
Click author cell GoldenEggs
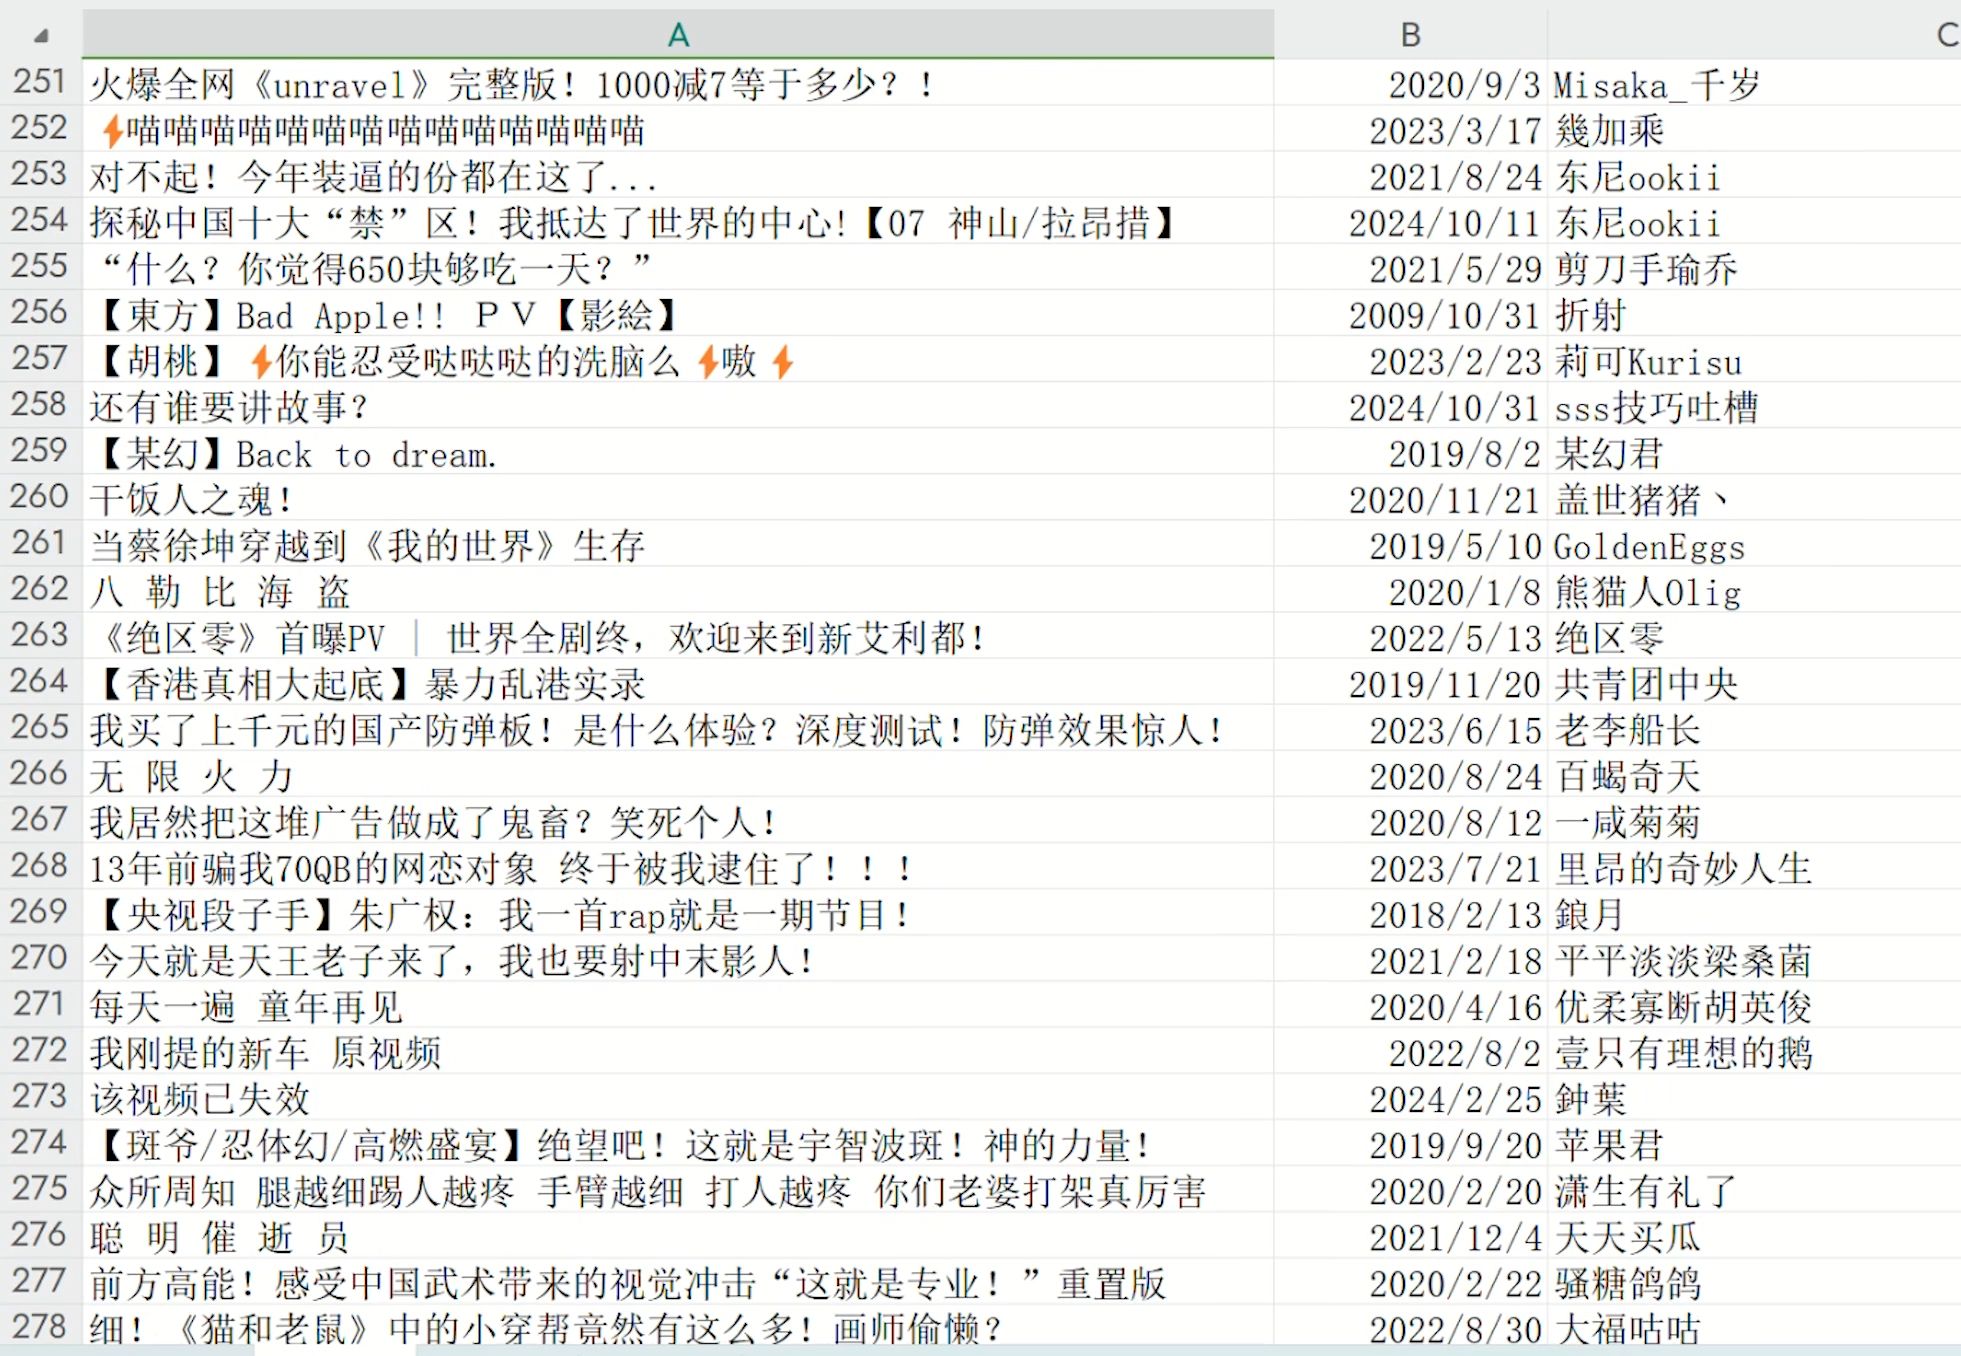(1754, 544)
